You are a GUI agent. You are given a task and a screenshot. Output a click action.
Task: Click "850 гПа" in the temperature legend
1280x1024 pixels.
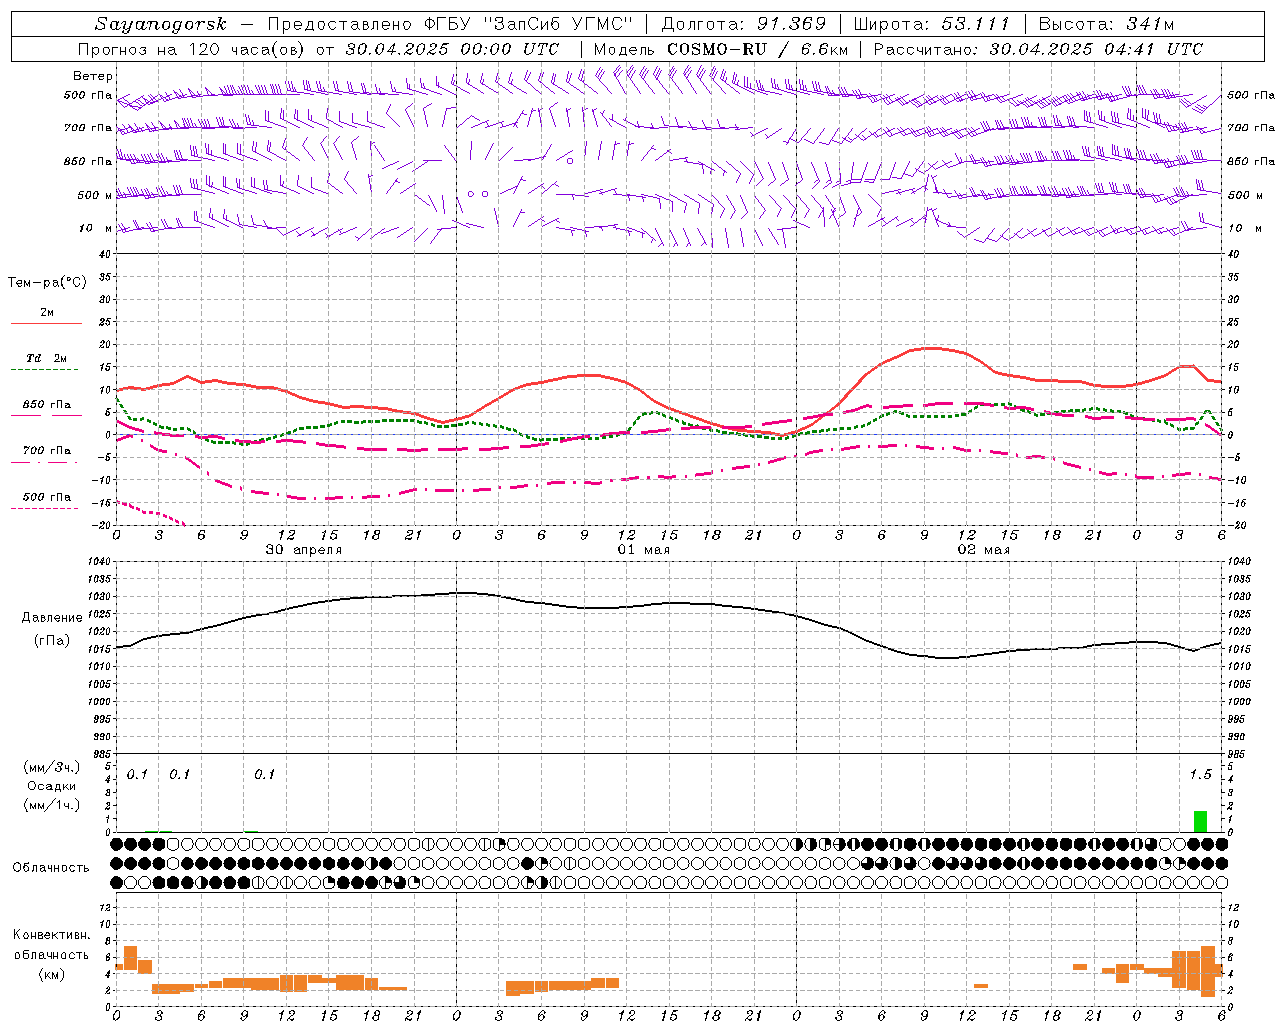coord(47,405)
